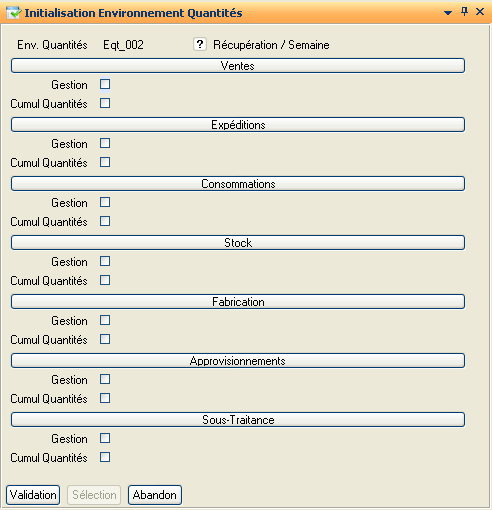This screenshot has width=492, height=510.
Task: Tick Gestion under Approvisionnements
Action: coord(105,379)
